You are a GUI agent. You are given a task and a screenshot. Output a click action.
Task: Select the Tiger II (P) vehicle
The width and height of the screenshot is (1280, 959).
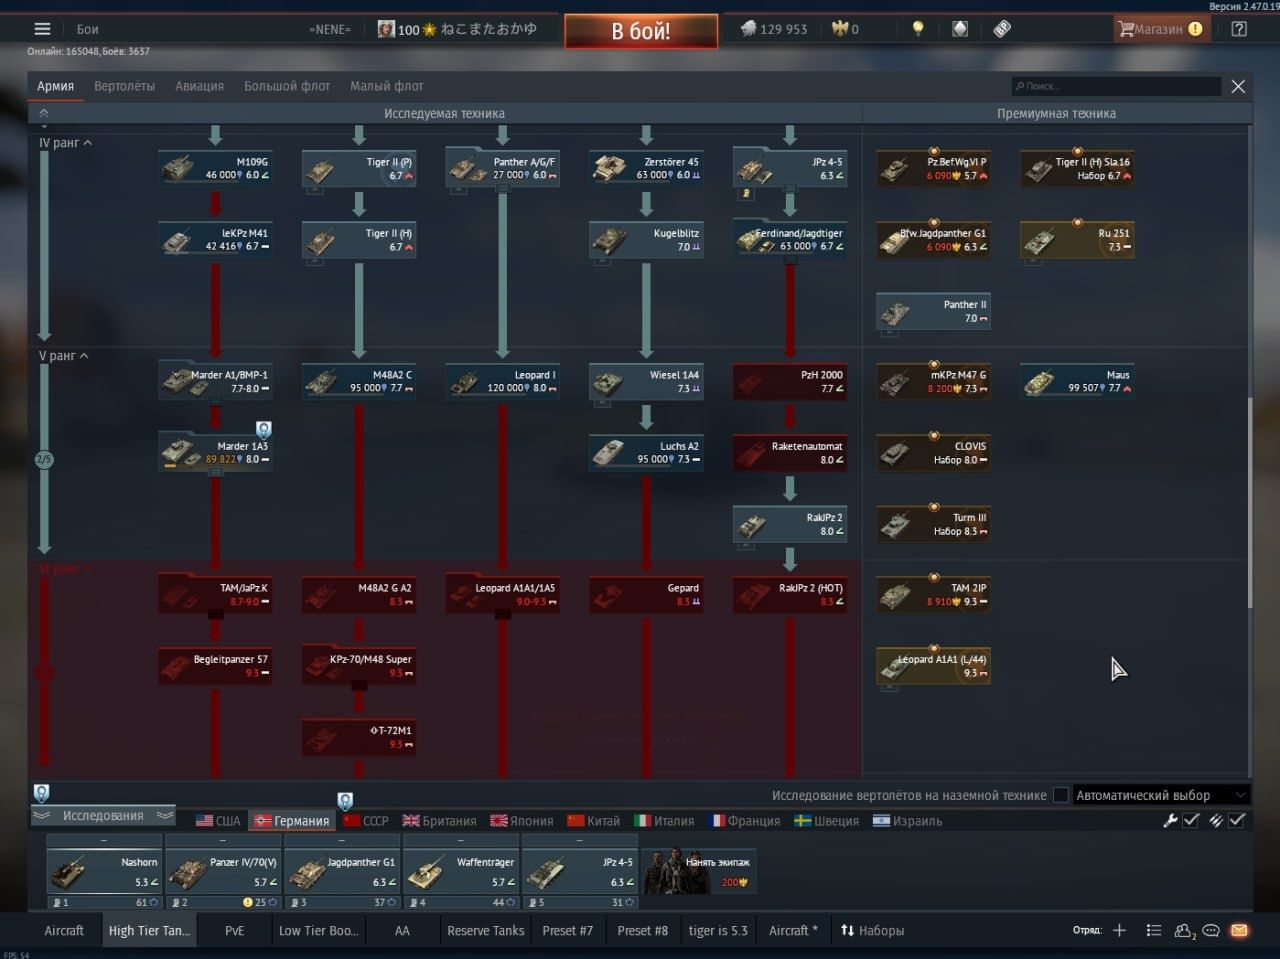tap(359, 168)
